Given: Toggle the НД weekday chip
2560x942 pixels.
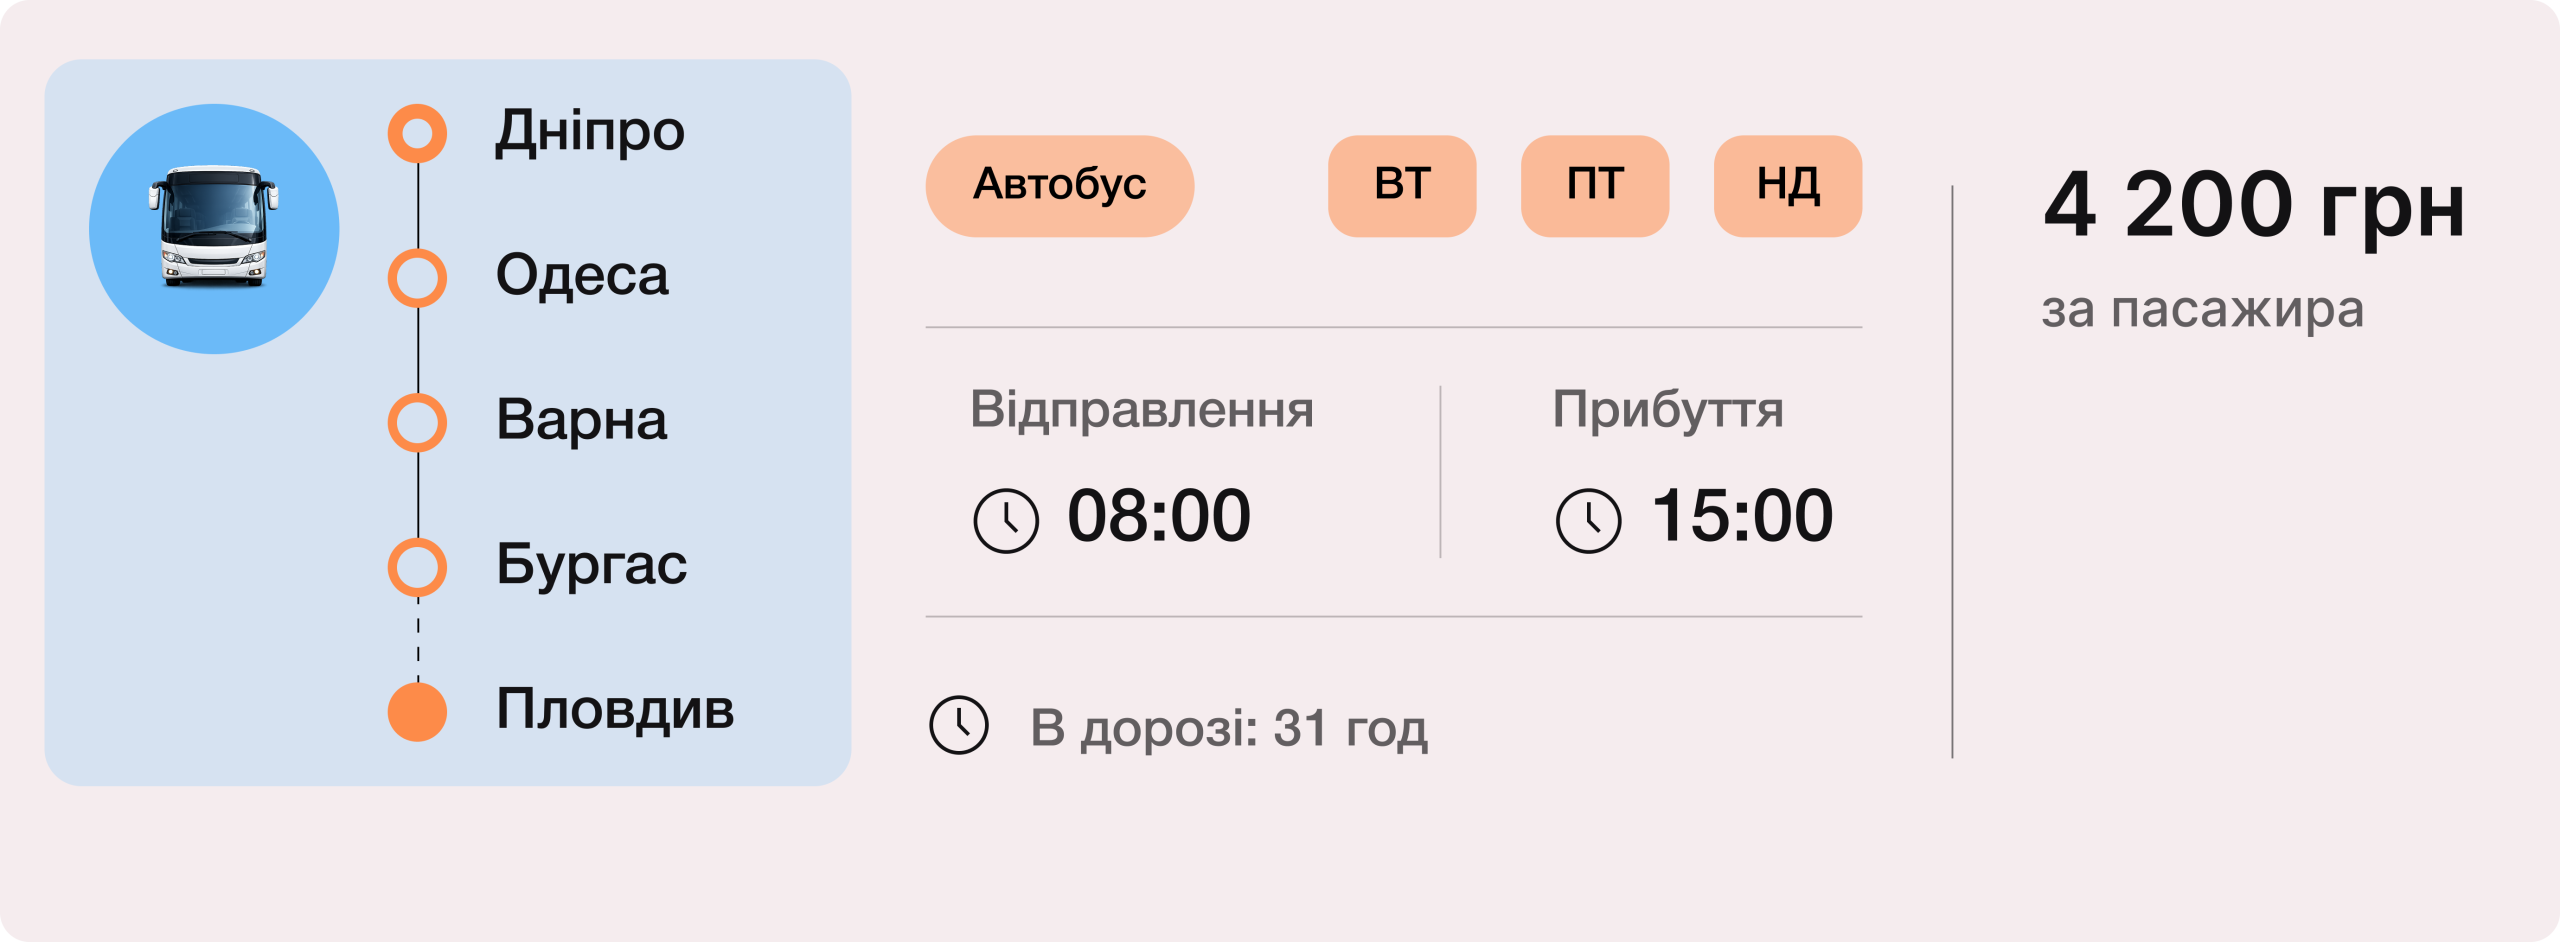Looking at the screenshot, I should (1788, 186).
